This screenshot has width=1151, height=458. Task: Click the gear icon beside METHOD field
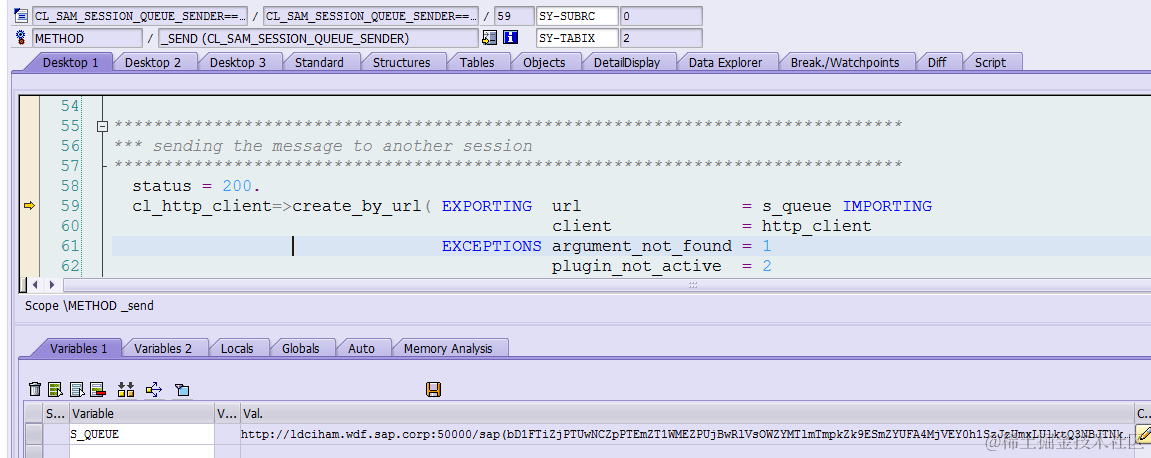[x=21, y=37]
